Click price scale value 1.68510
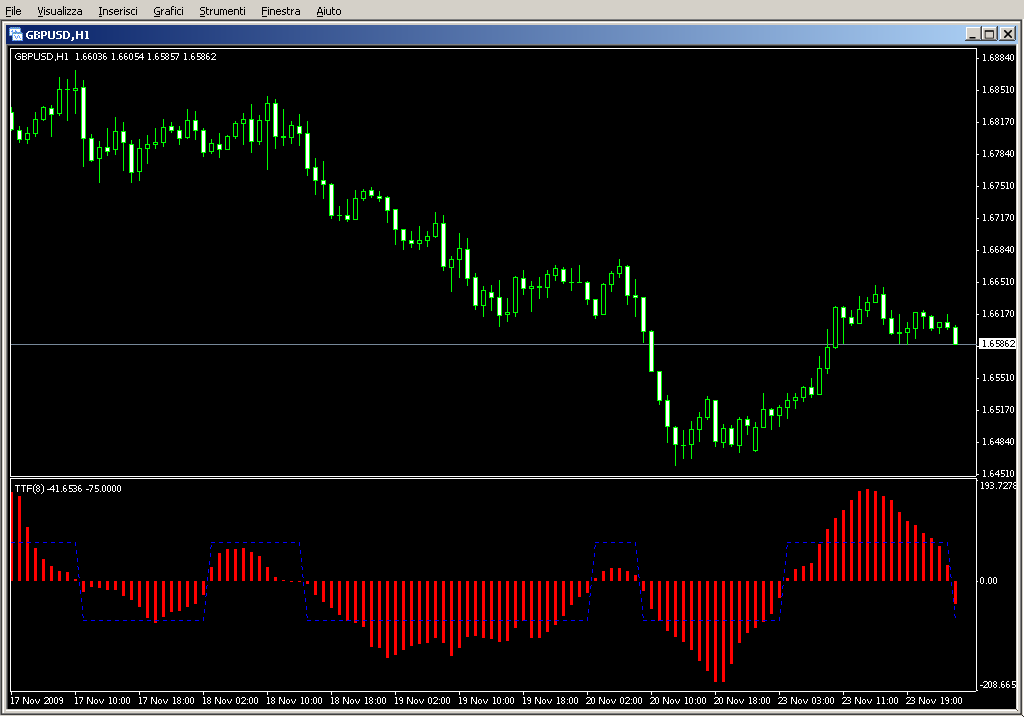Viewport: 1024px width, 717px height. coord(999,89)
